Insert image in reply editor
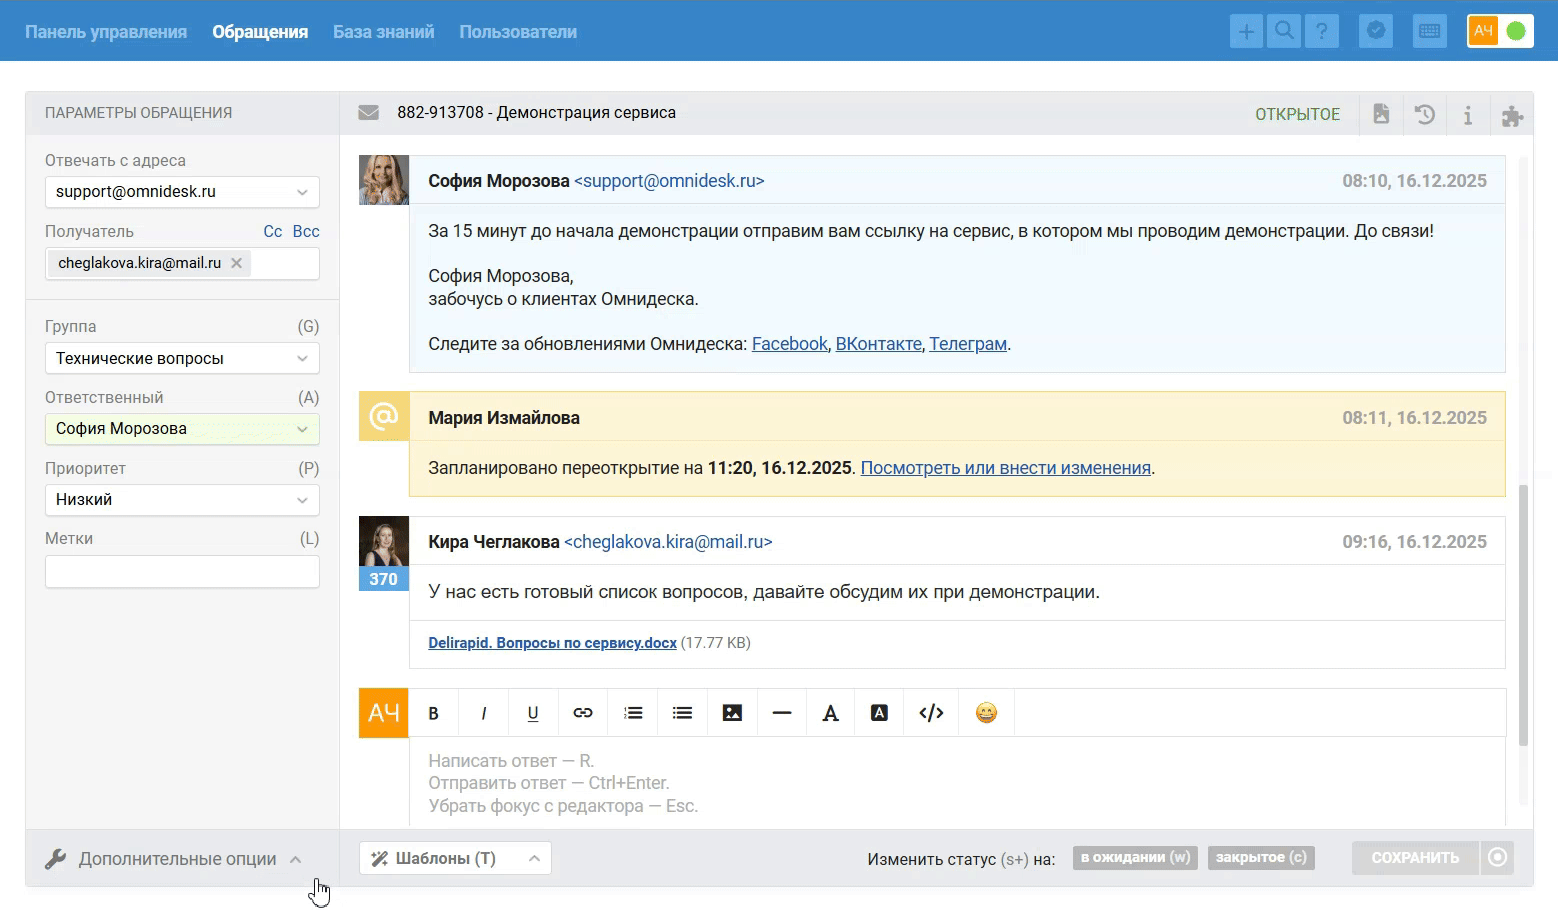 click(732, 713)
